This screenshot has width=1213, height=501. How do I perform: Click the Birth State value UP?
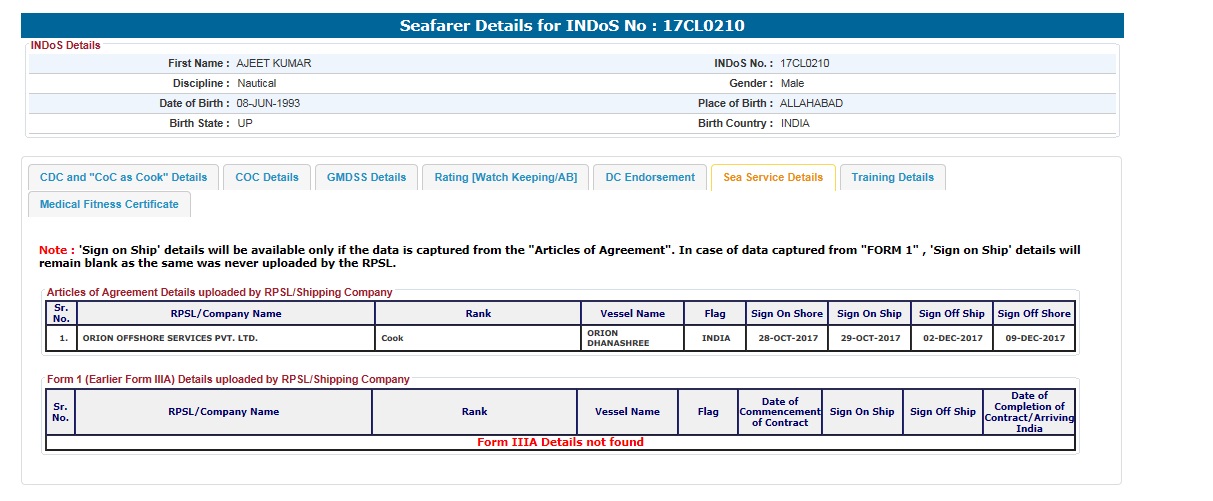[x=245, y=123]
